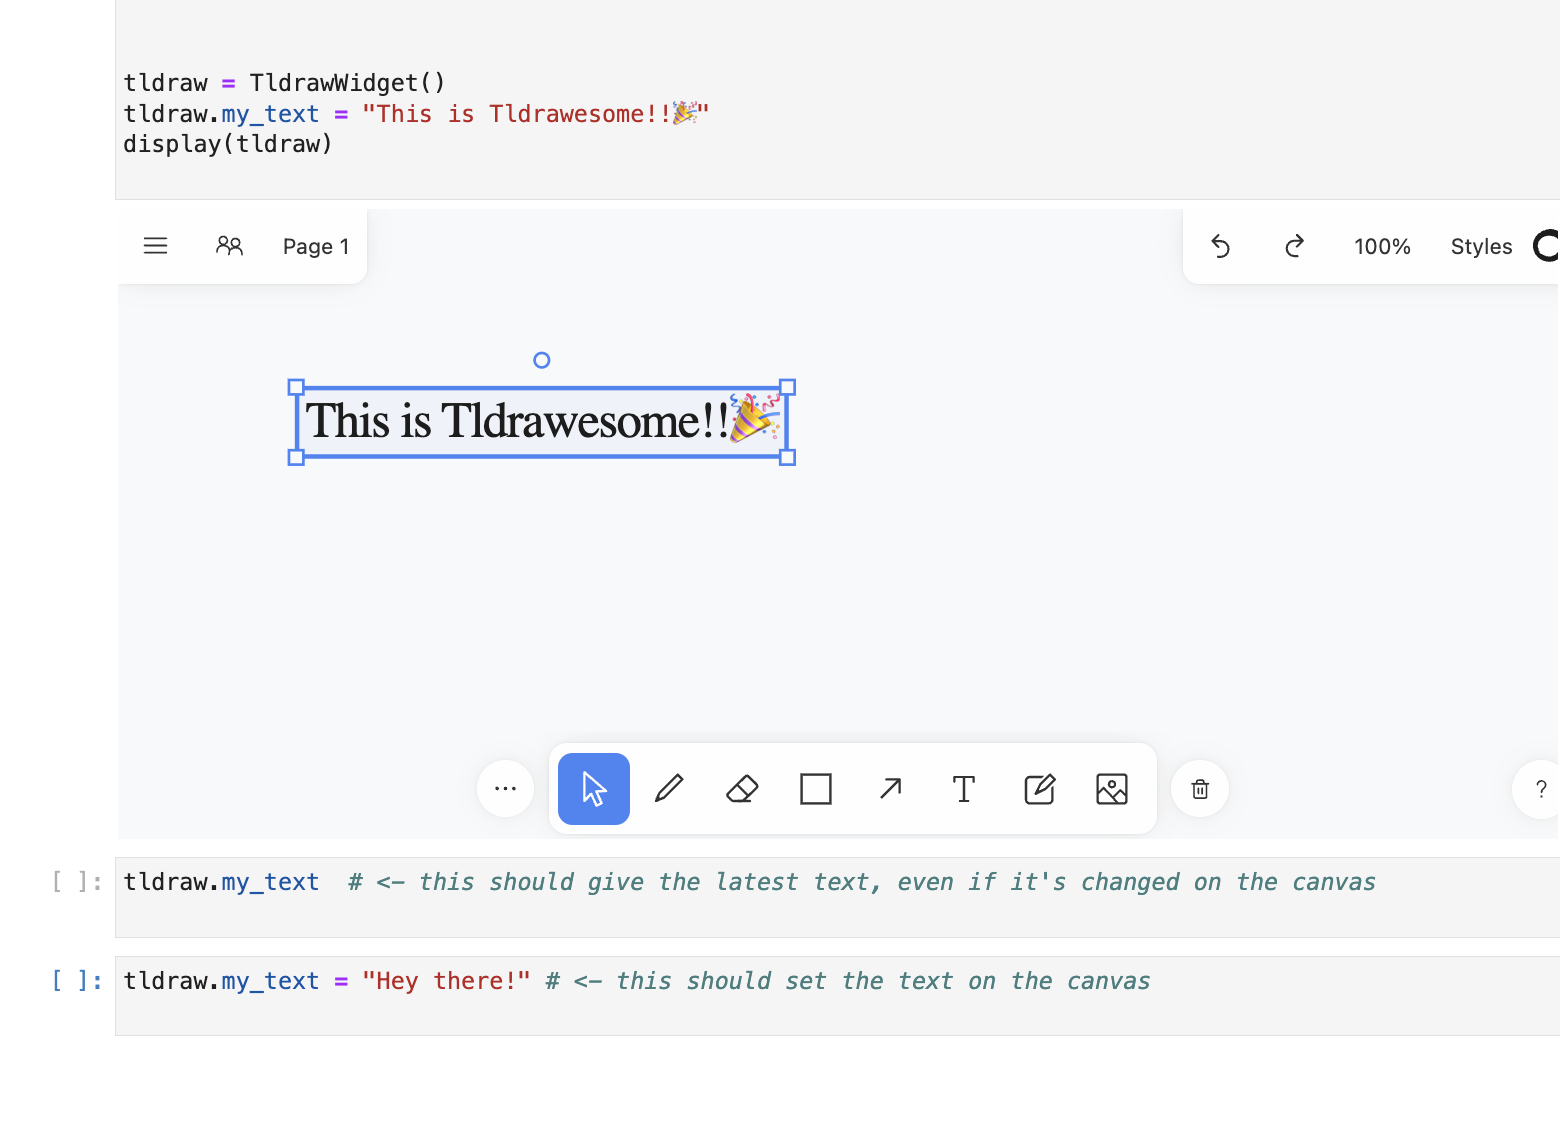Open the hamburger main menu
The image size is (1560, 1122).
click(156, 245)
